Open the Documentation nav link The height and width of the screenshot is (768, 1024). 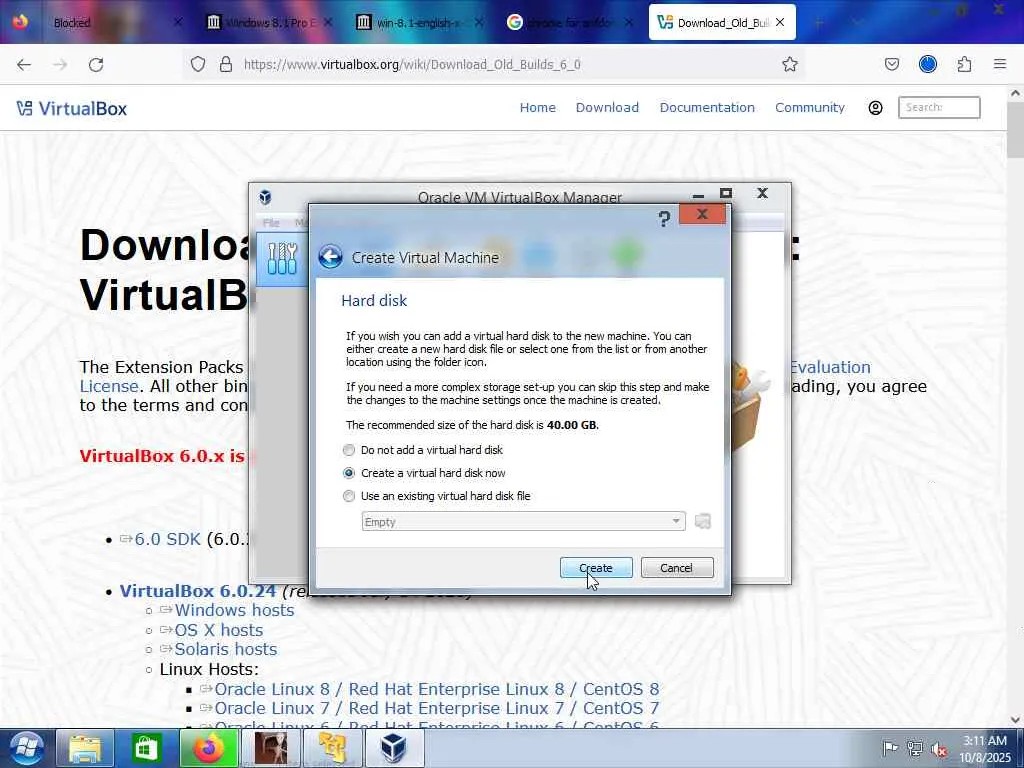pos(707,107)
